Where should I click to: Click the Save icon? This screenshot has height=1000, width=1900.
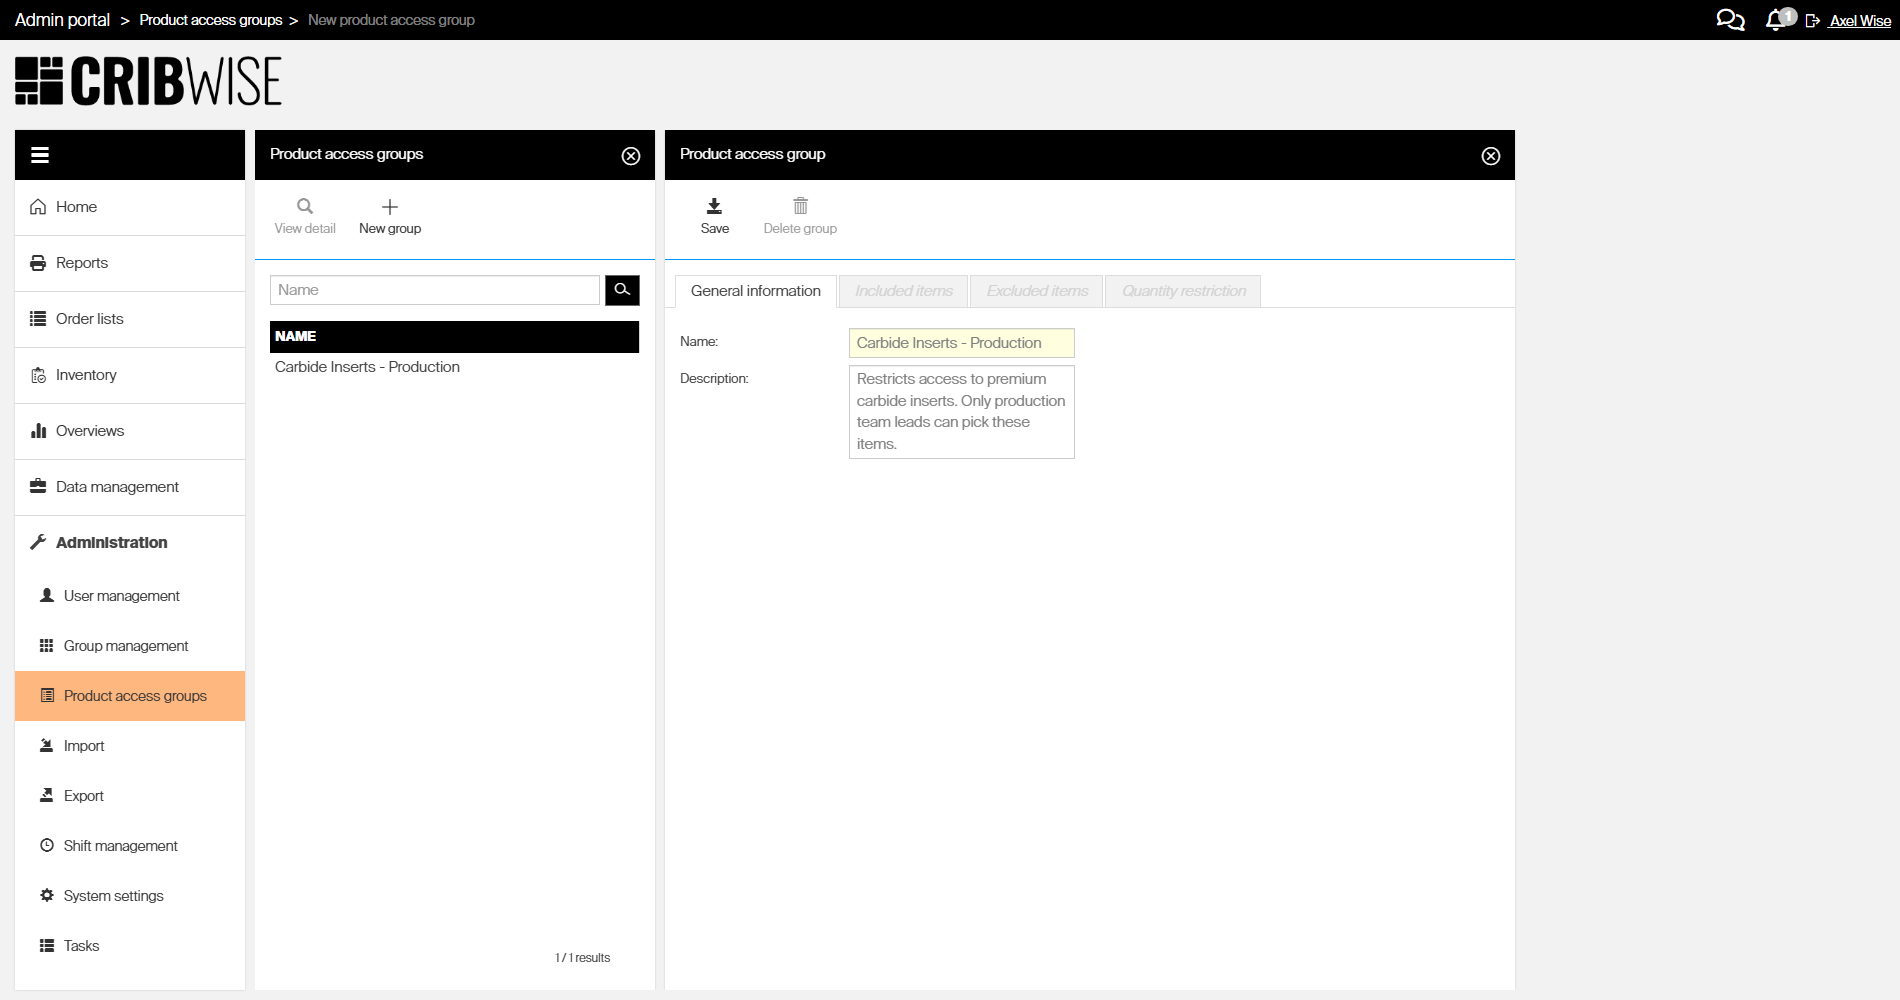(714, 207)
